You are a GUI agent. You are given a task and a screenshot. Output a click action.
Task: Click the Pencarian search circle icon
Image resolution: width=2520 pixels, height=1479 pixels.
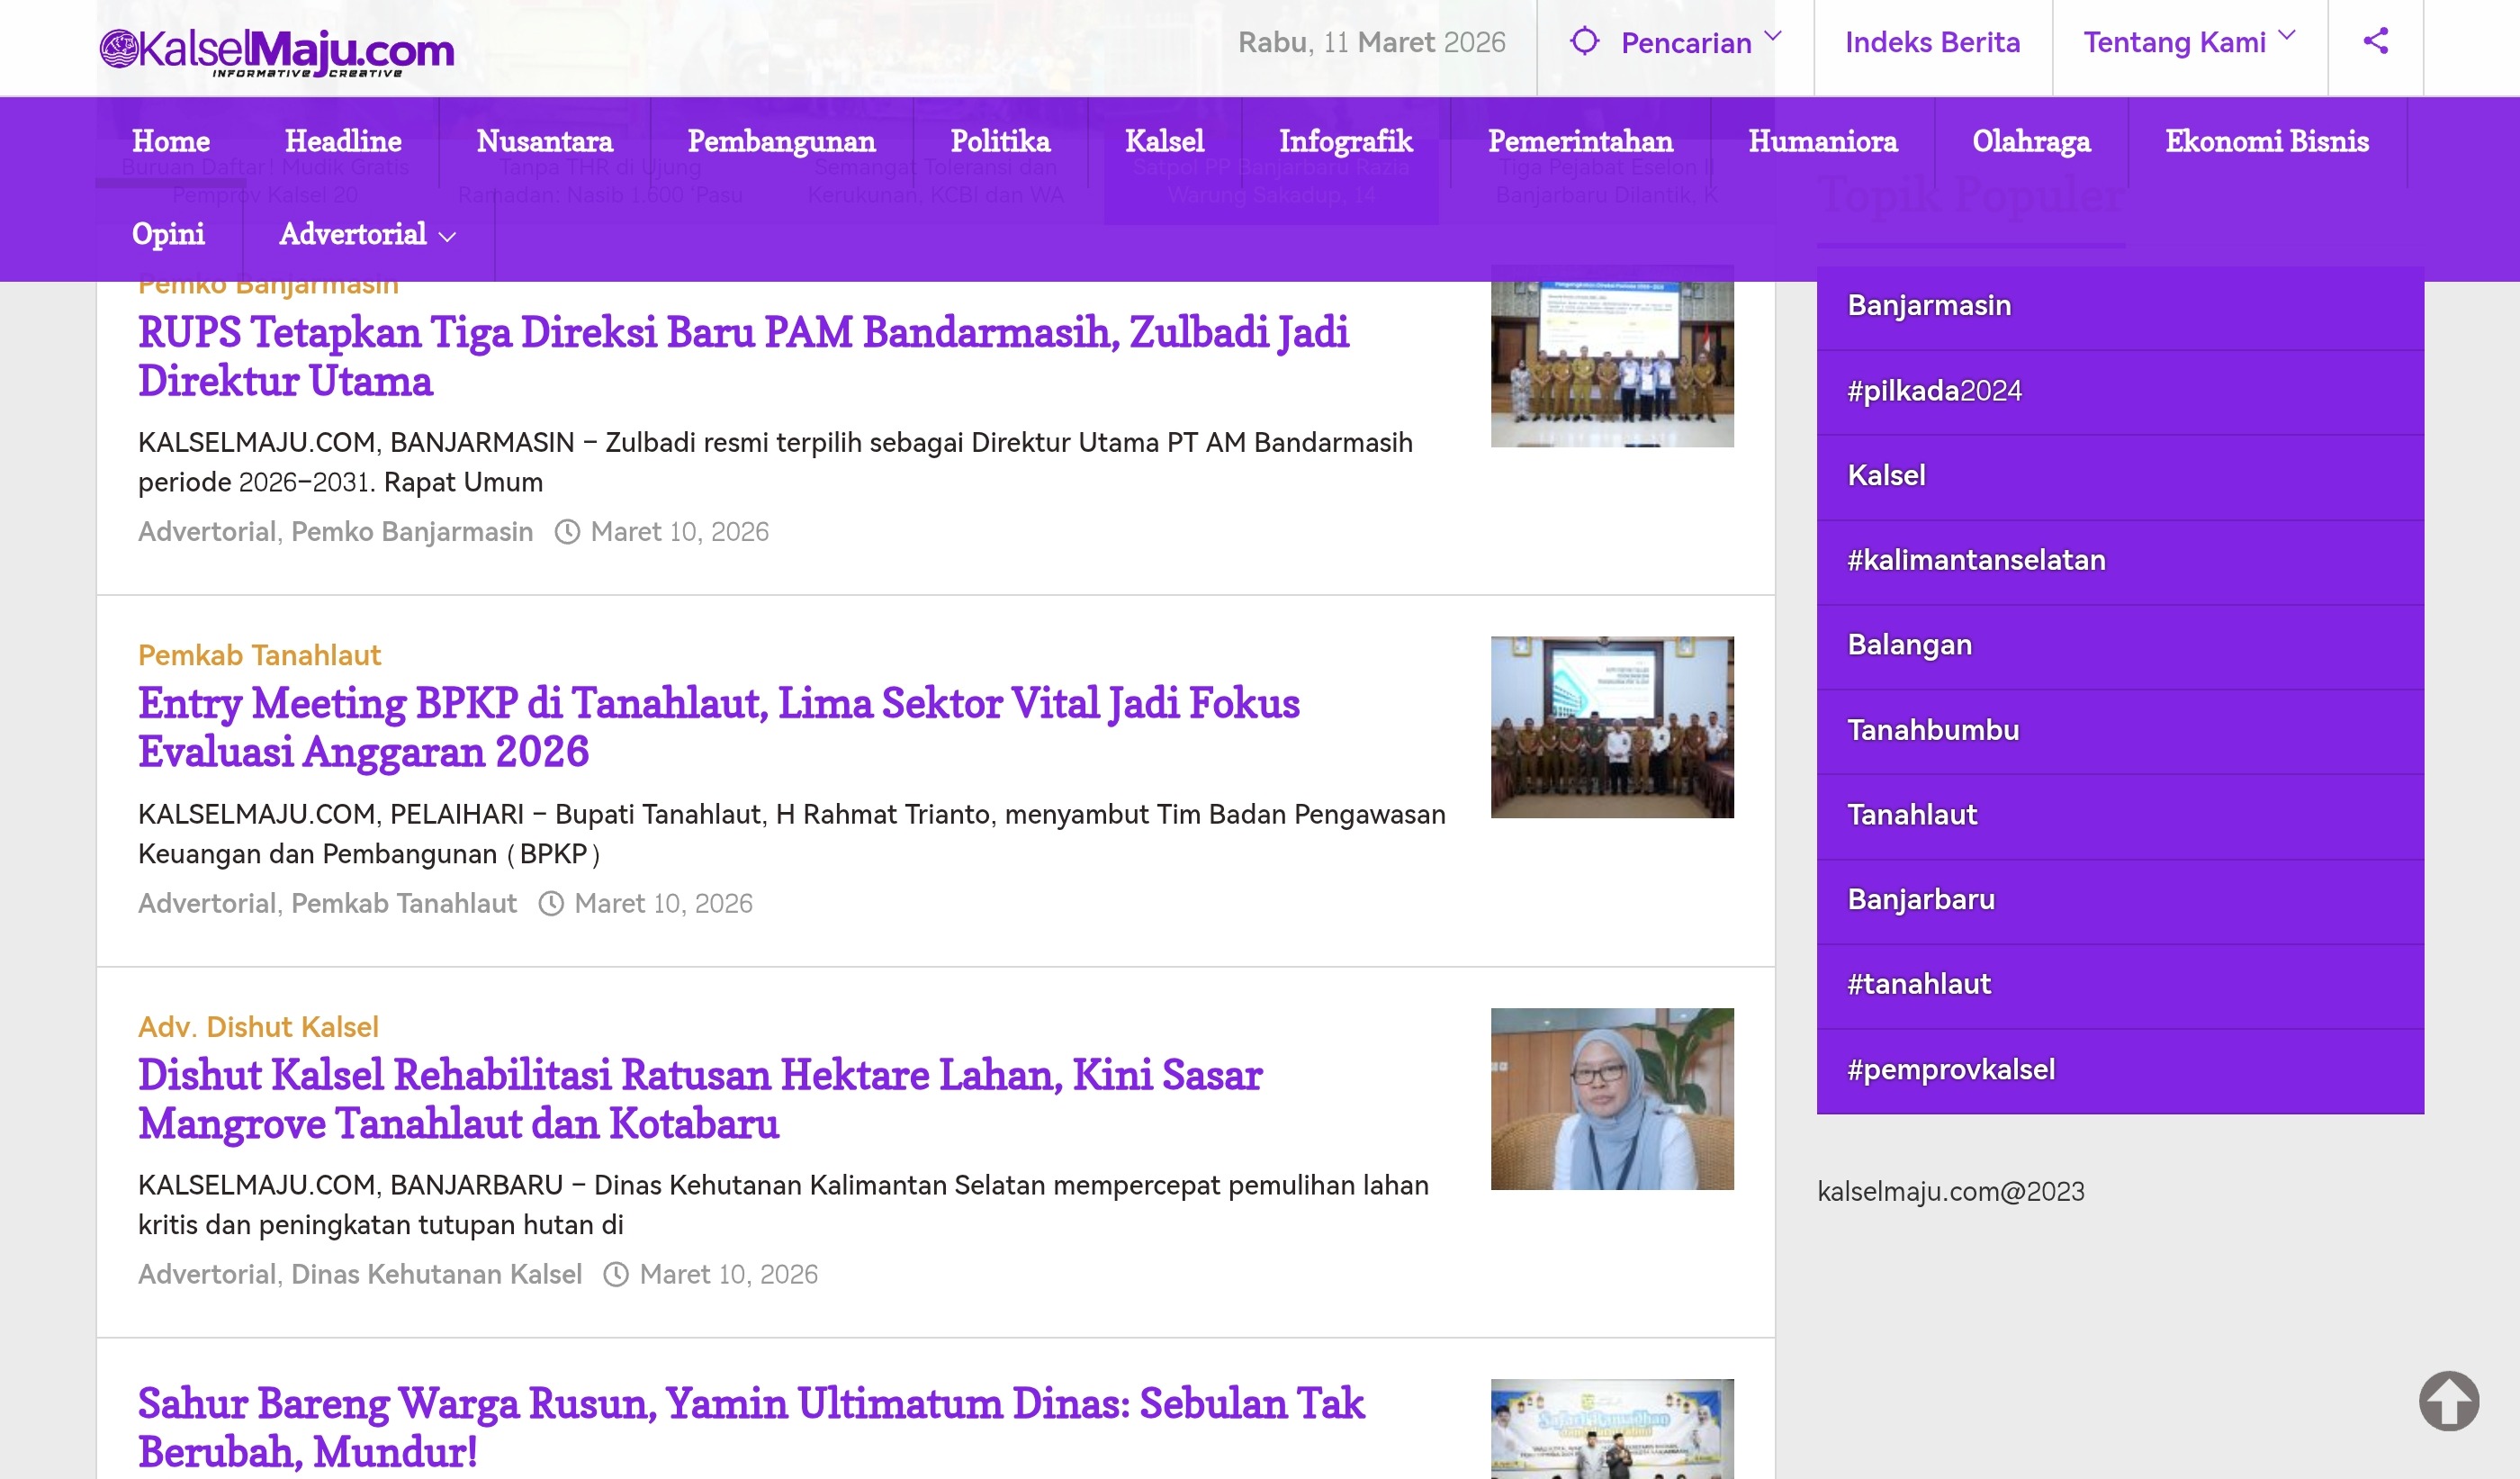pyautogui.click(x=1584, y=41)
